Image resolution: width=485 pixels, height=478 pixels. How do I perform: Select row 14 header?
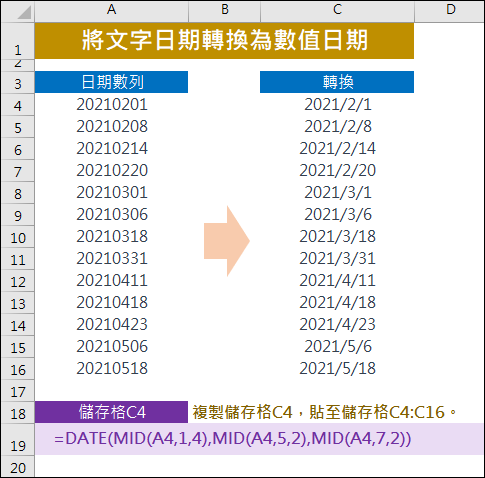(x=18, y=325)
